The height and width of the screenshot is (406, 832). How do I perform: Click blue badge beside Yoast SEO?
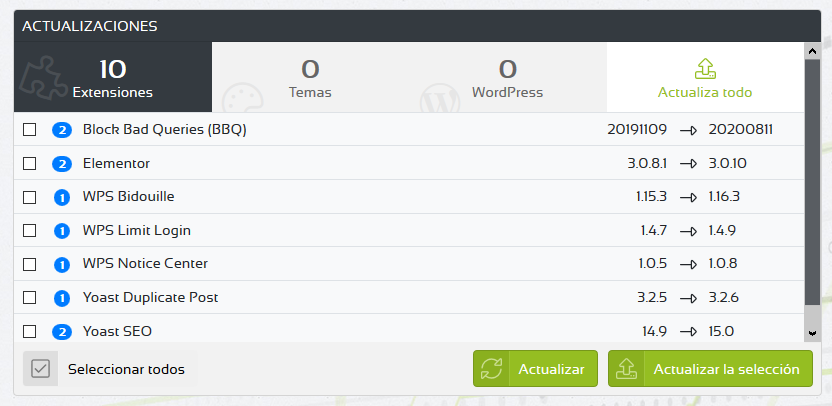click(62, 332)
